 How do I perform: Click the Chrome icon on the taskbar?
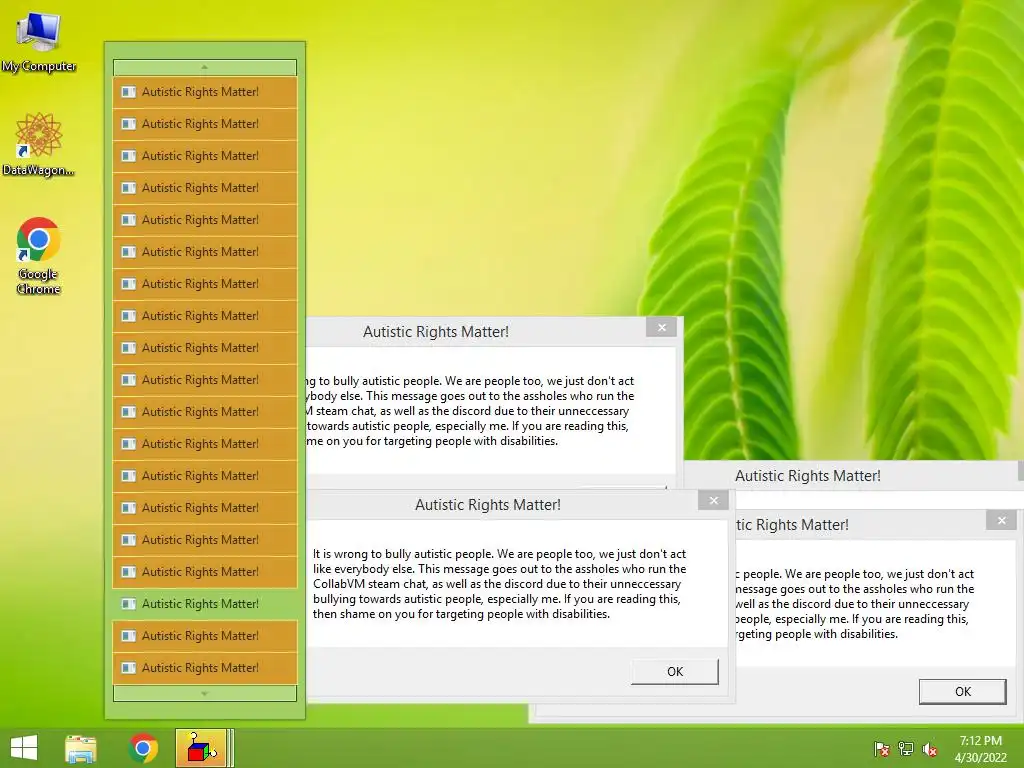pos(143,748)
